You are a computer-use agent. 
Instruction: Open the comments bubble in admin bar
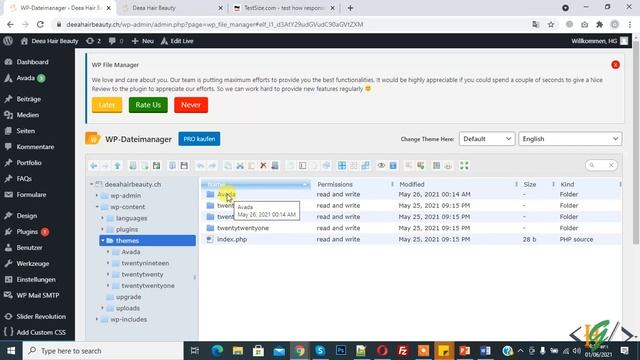coord(116,41)
